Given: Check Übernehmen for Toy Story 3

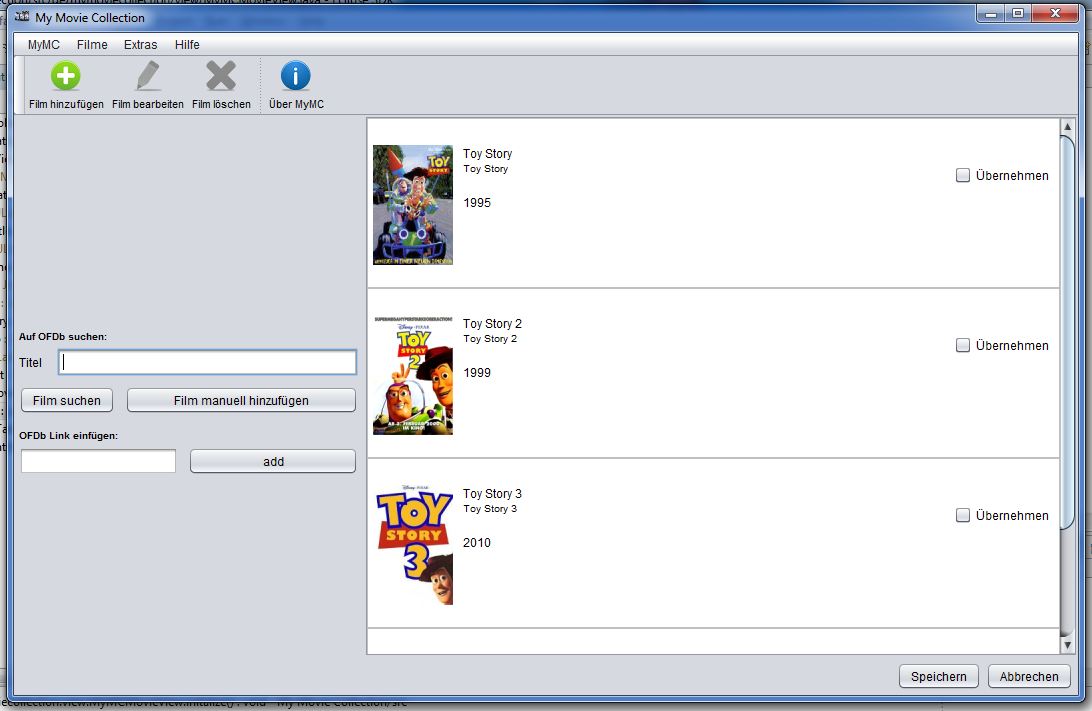Looking at the screenshot, I should point(962,515).
